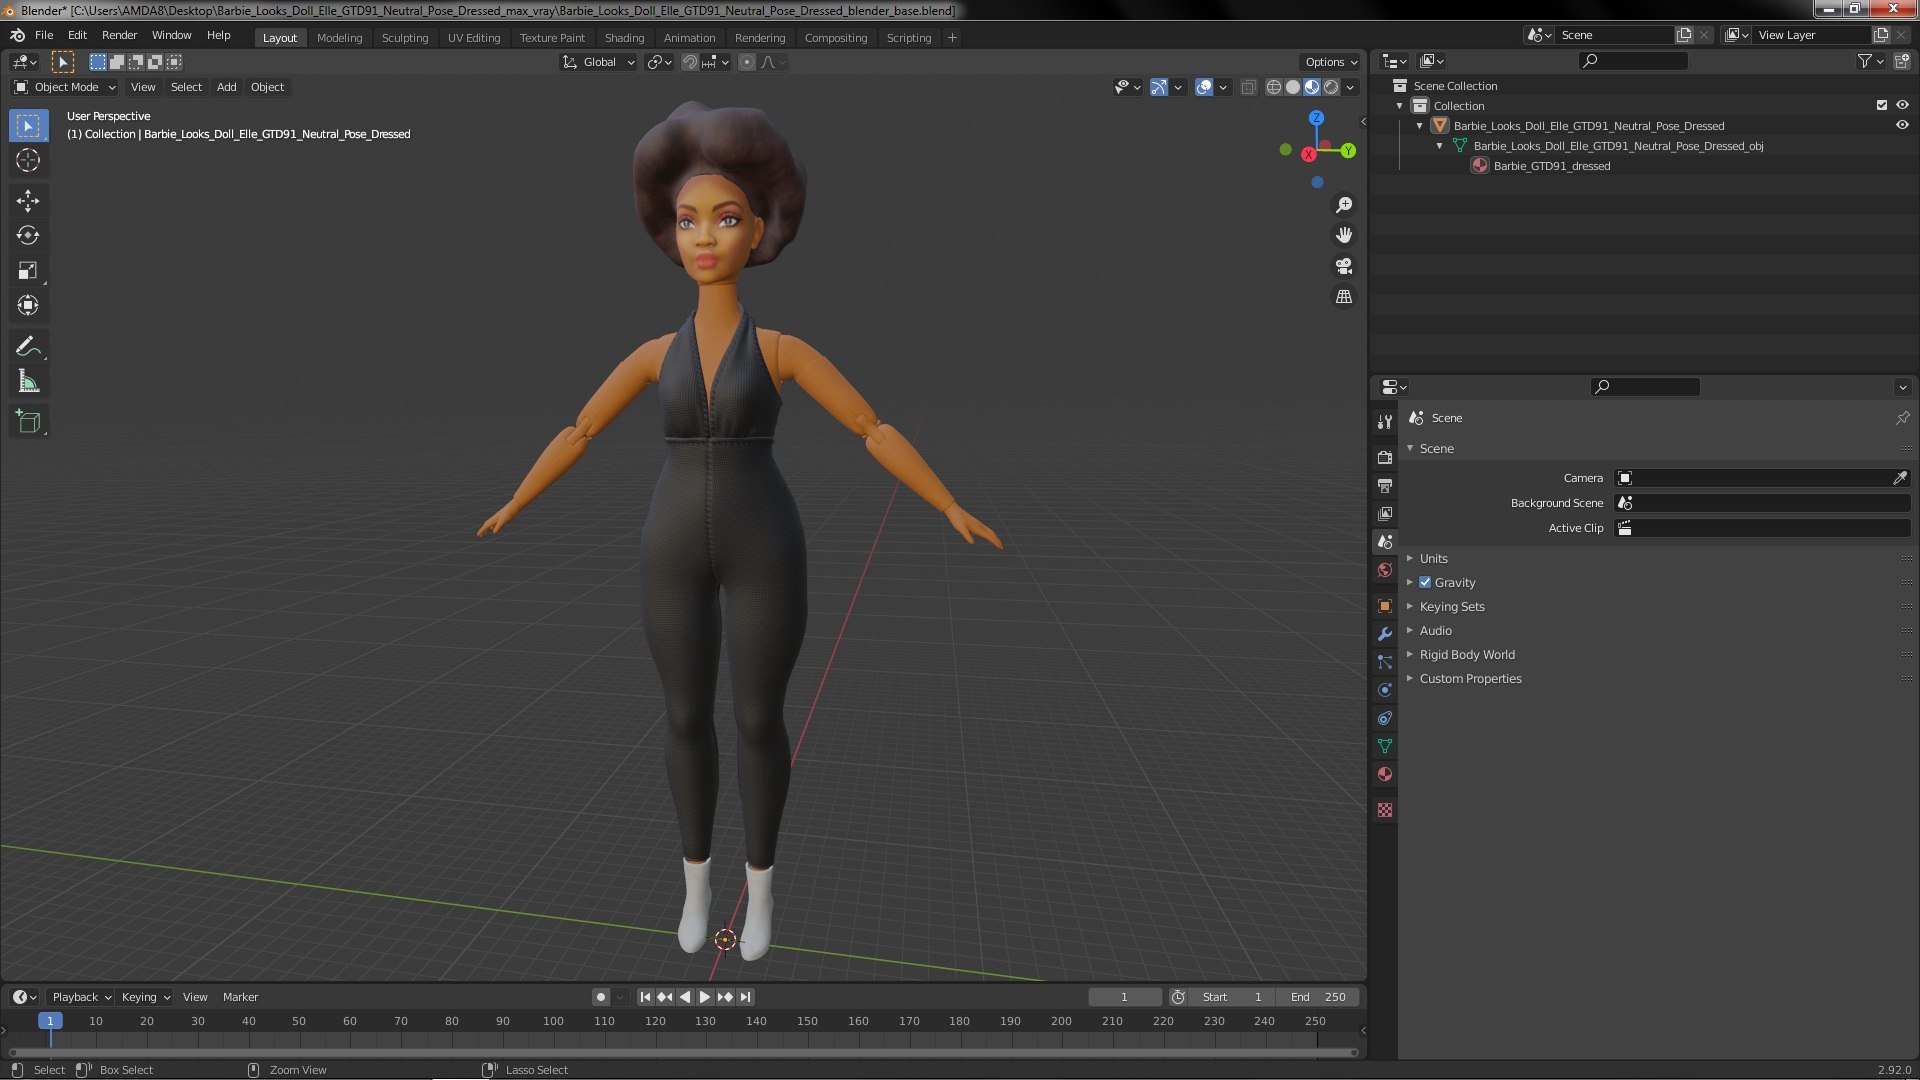Open the Output properties tab
This screenshot has height=1080, width=1920.
tap(1385, 485)
